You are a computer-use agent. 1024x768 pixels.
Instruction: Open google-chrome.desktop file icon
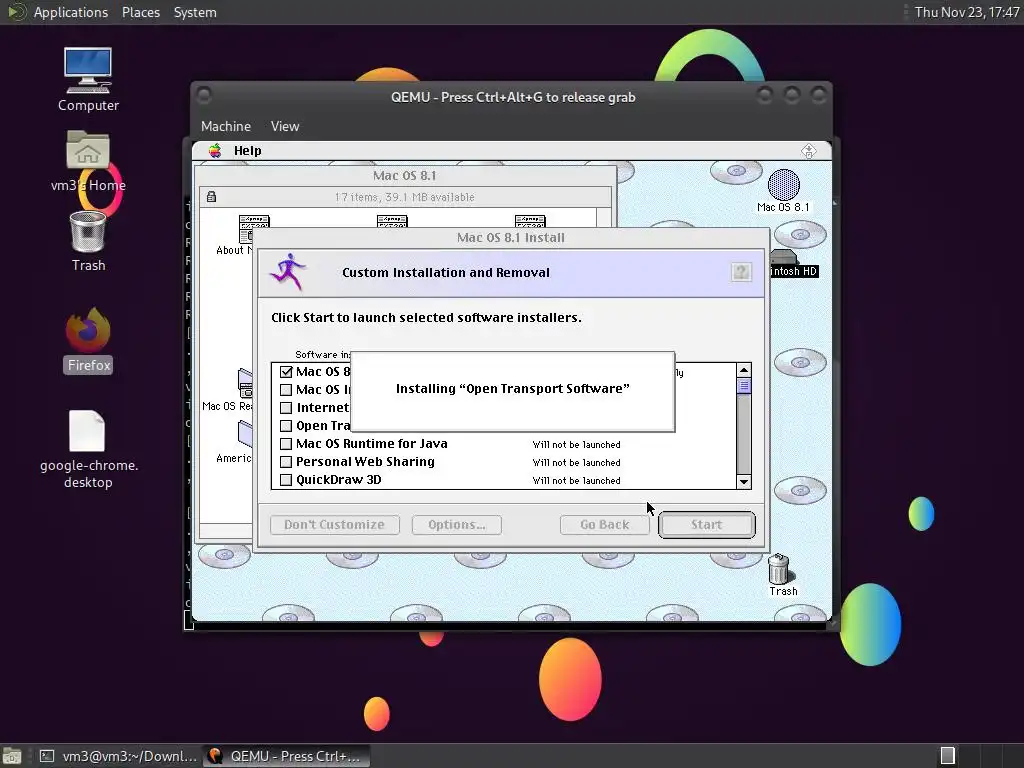click(x=87, y=431)
